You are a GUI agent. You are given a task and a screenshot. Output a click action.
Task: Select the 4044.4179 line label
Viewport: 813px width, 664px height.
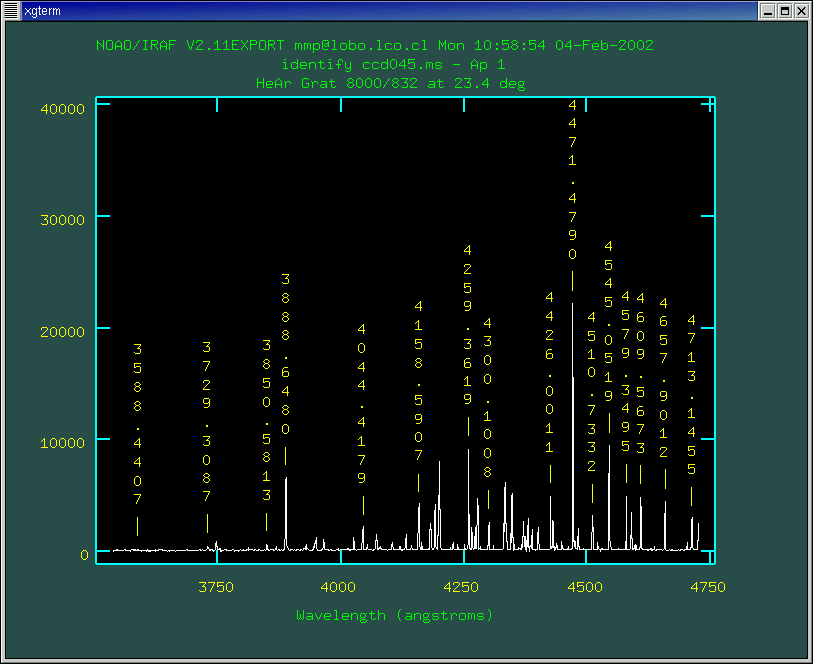tap(361, 403)
